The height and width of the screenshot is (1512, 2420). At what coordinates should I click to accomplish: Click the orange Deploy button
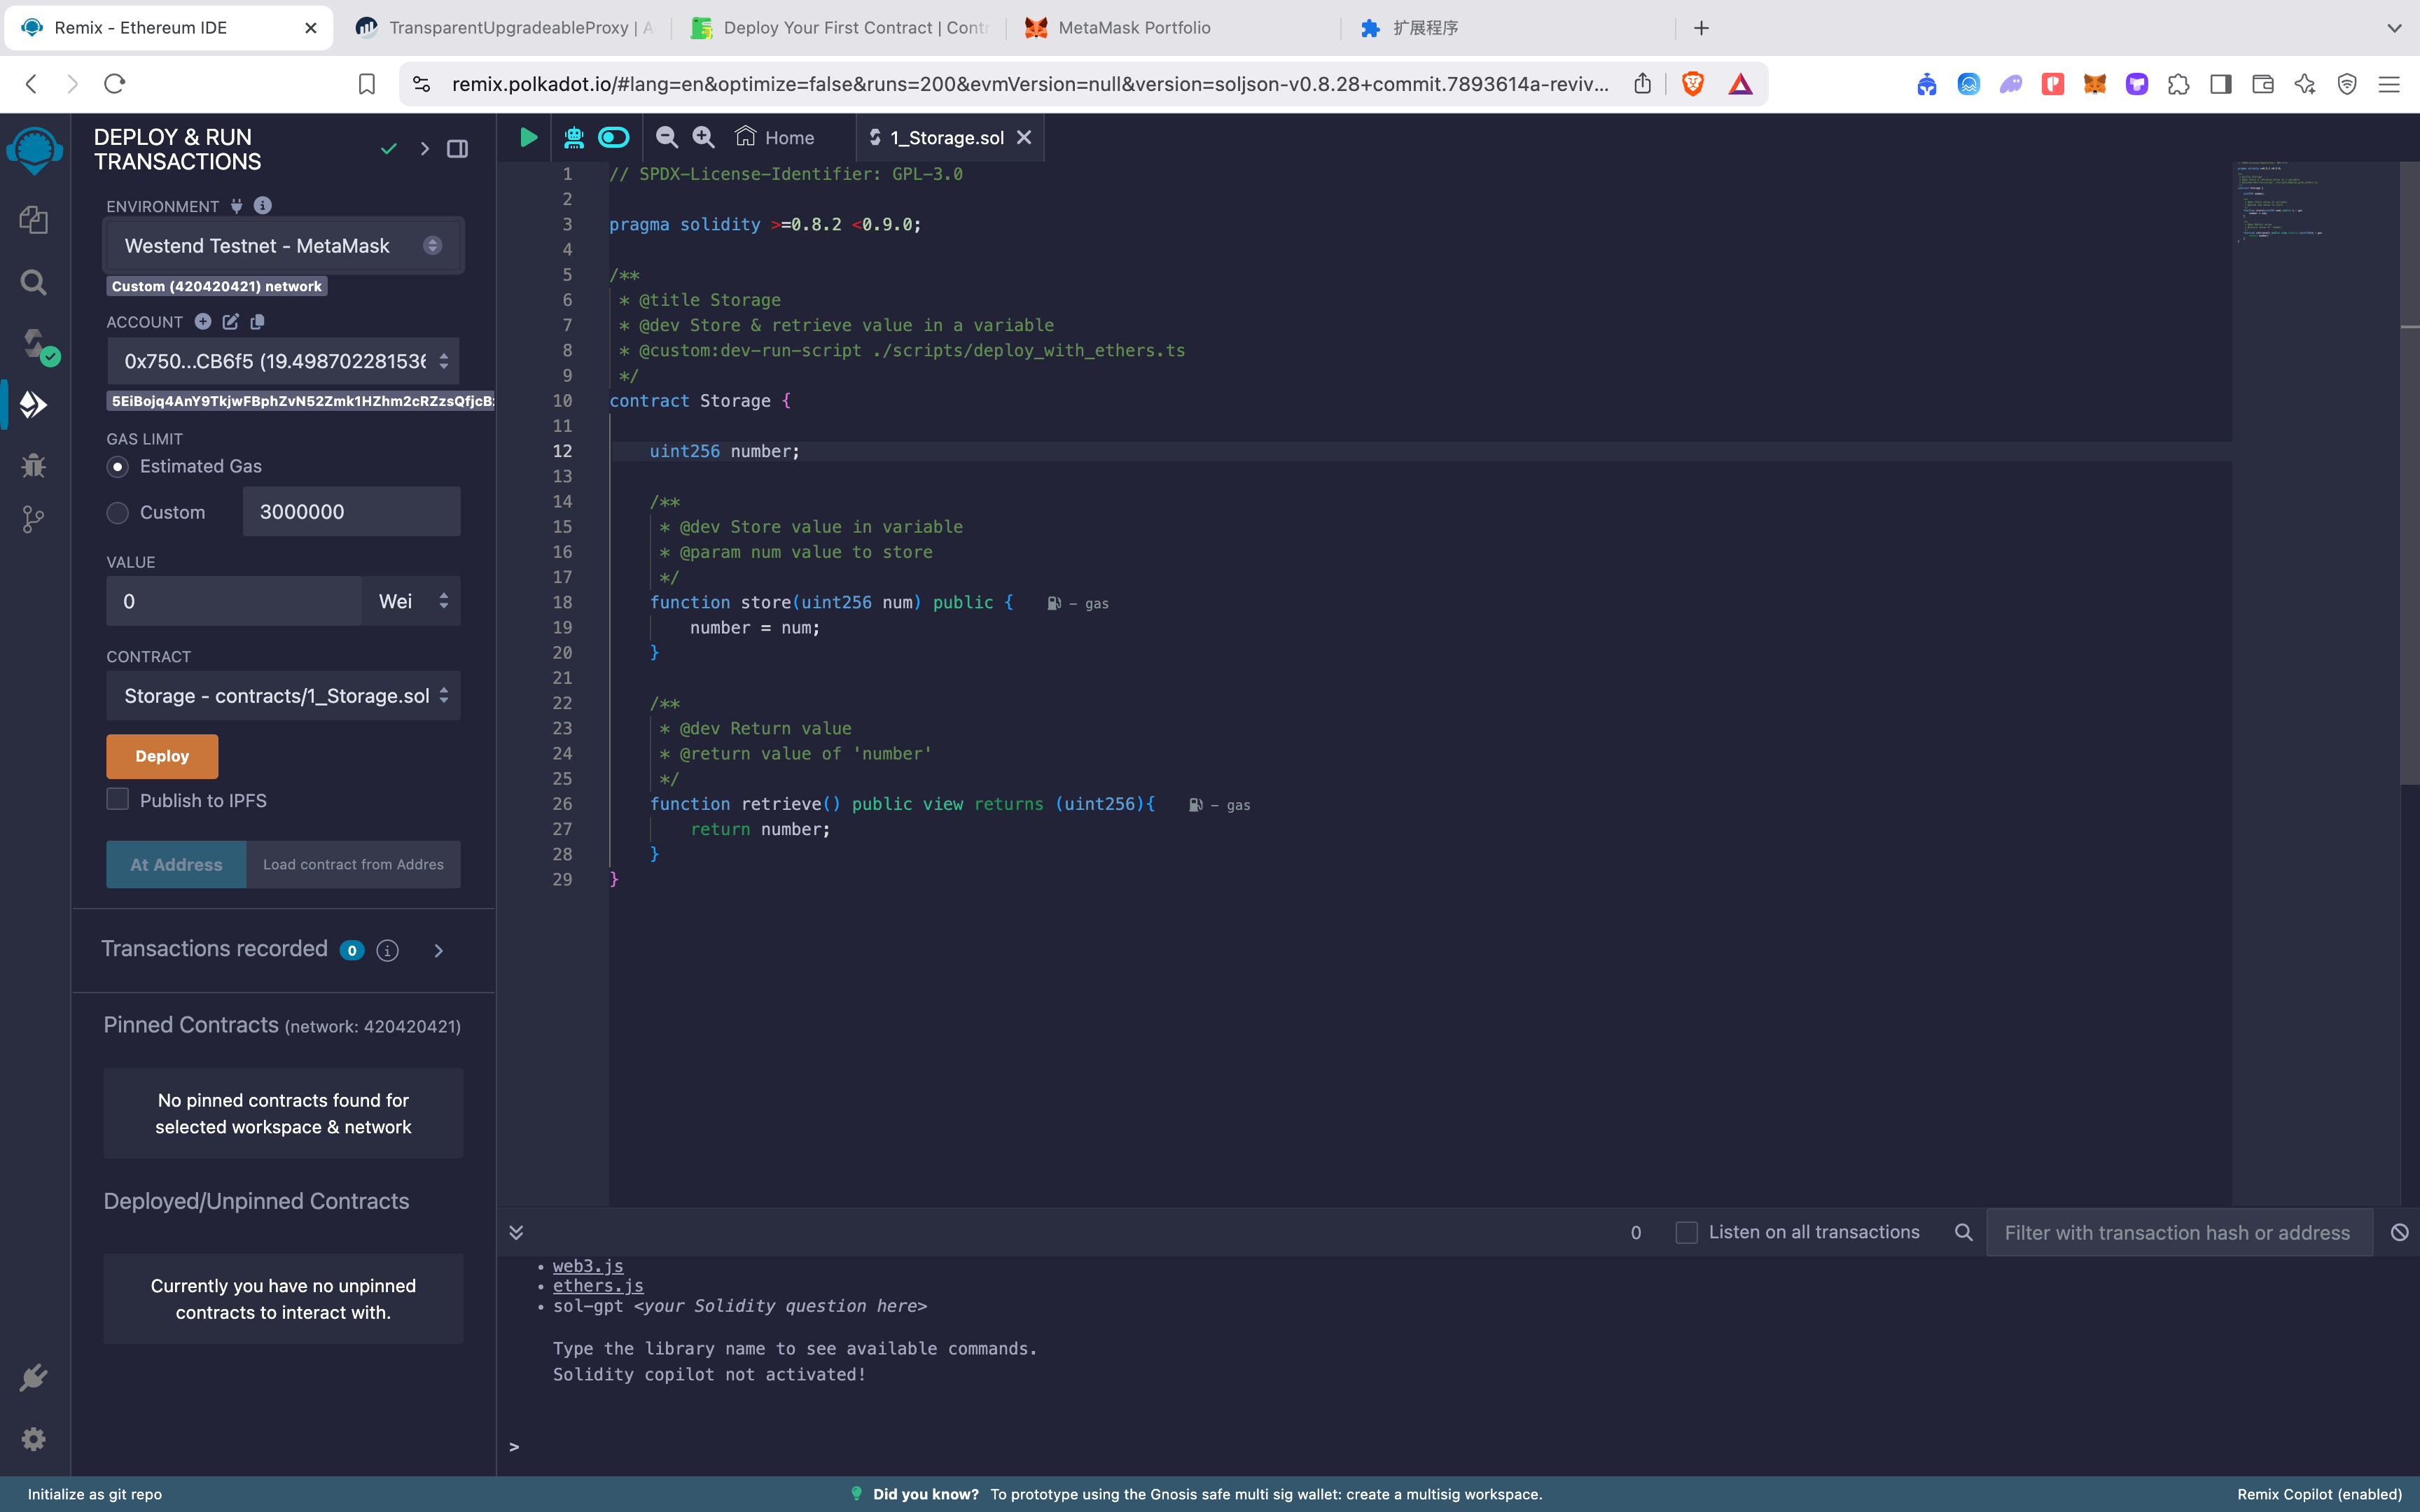coord(162,756)
